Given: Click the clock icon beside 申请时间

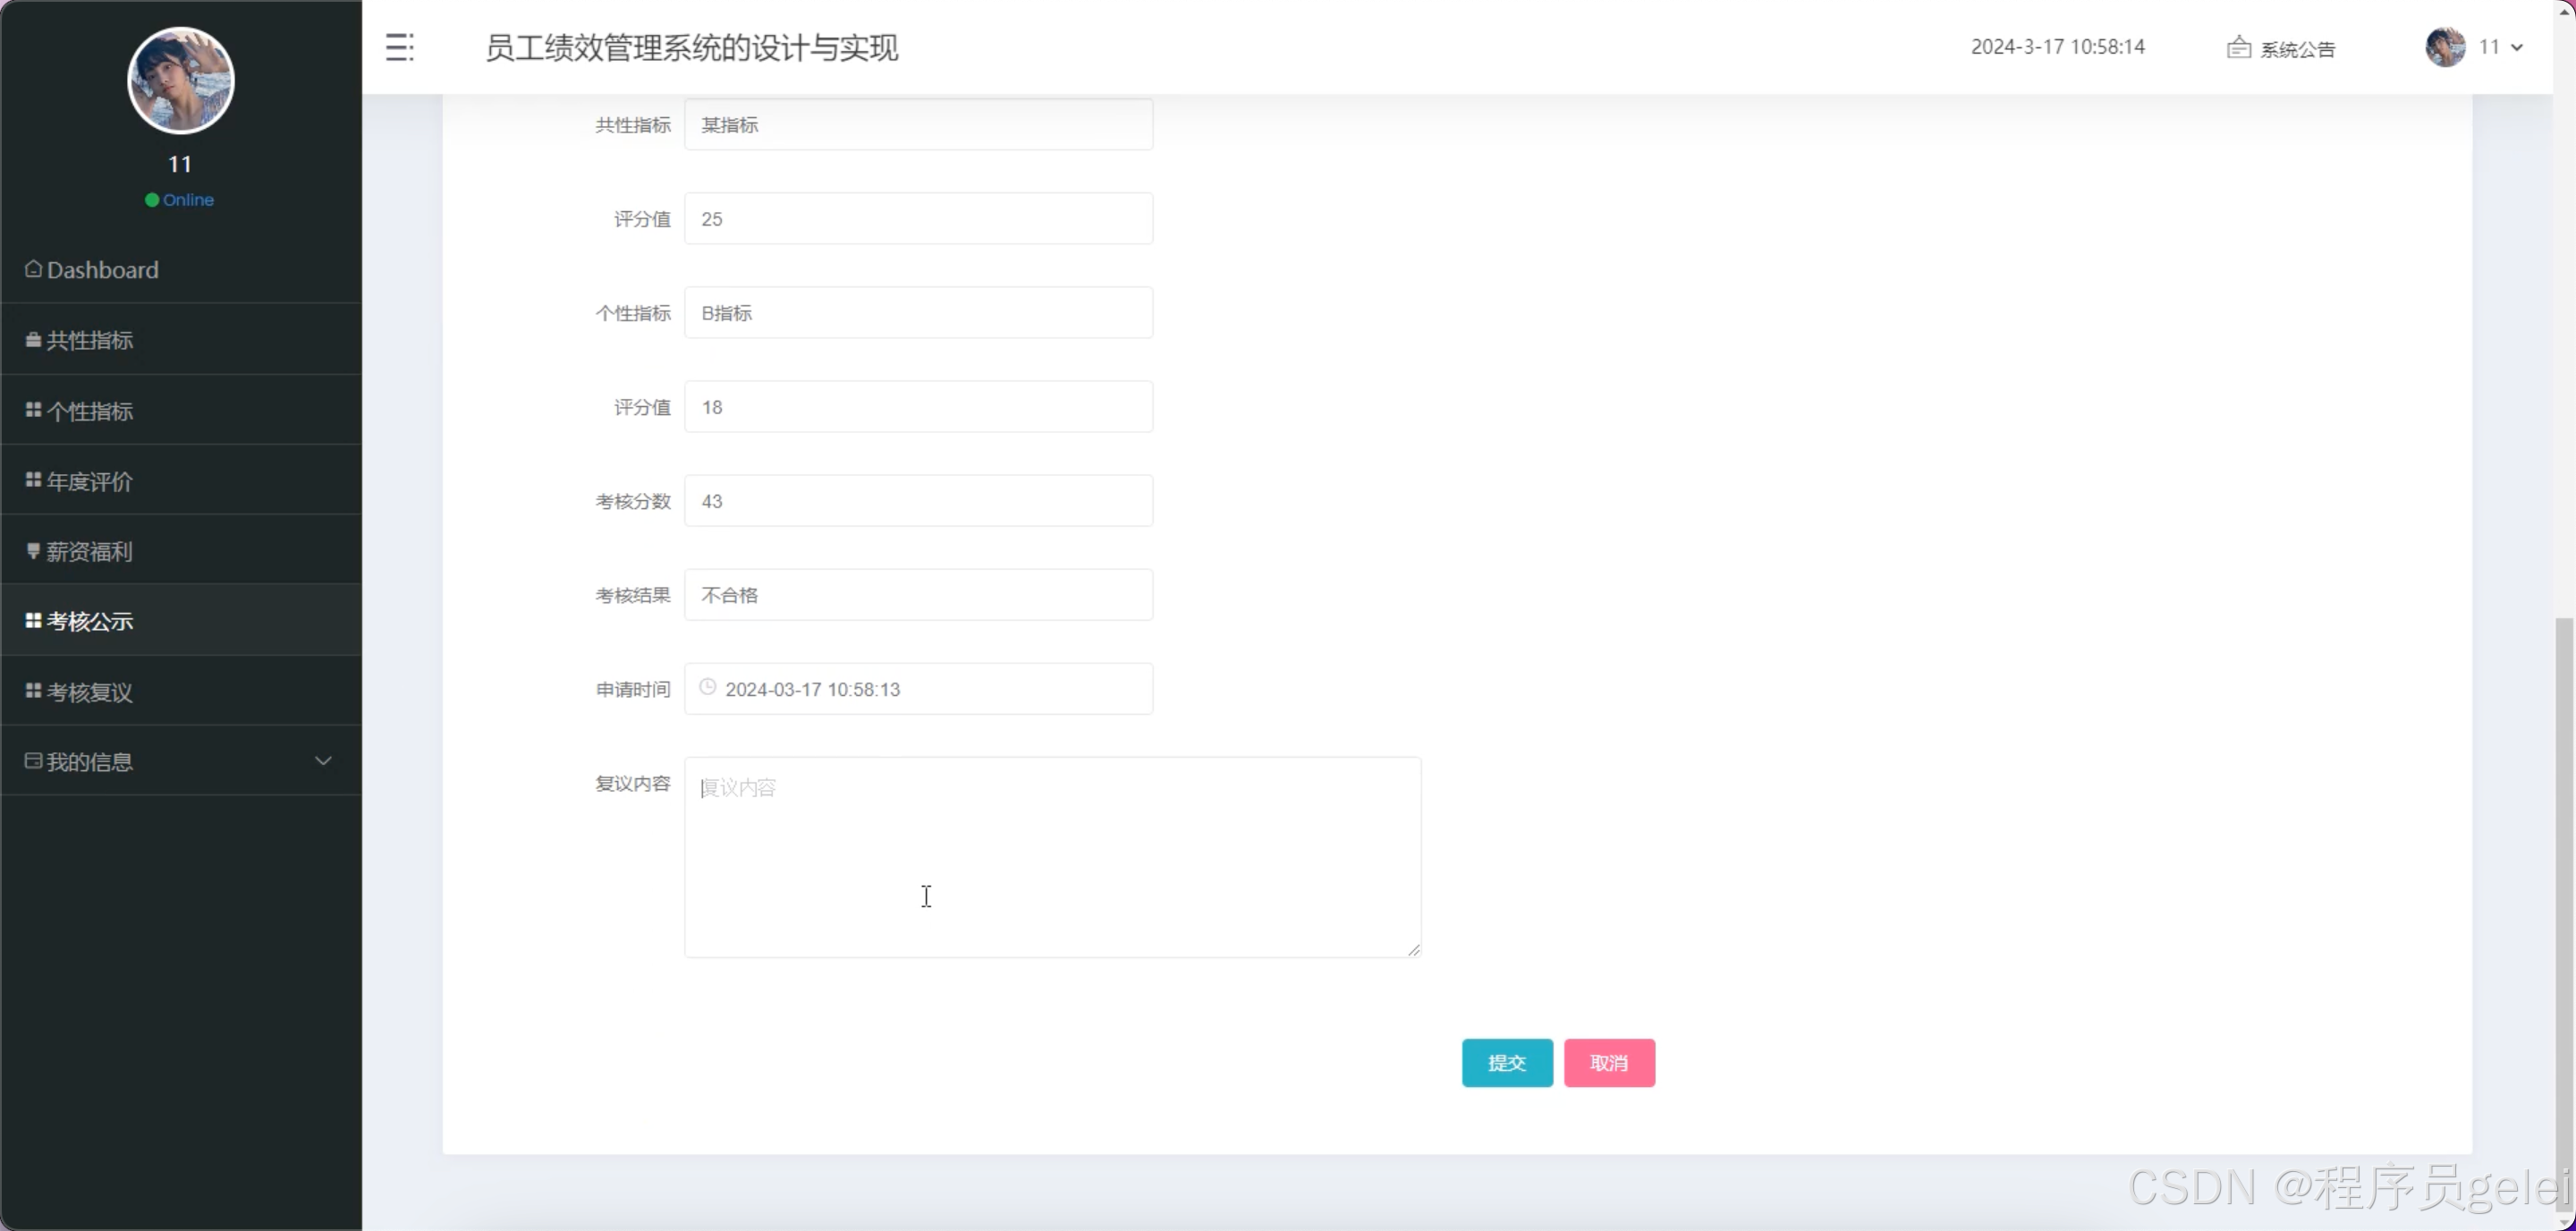Looking at the screenshot, I should [x=708, y=687].
